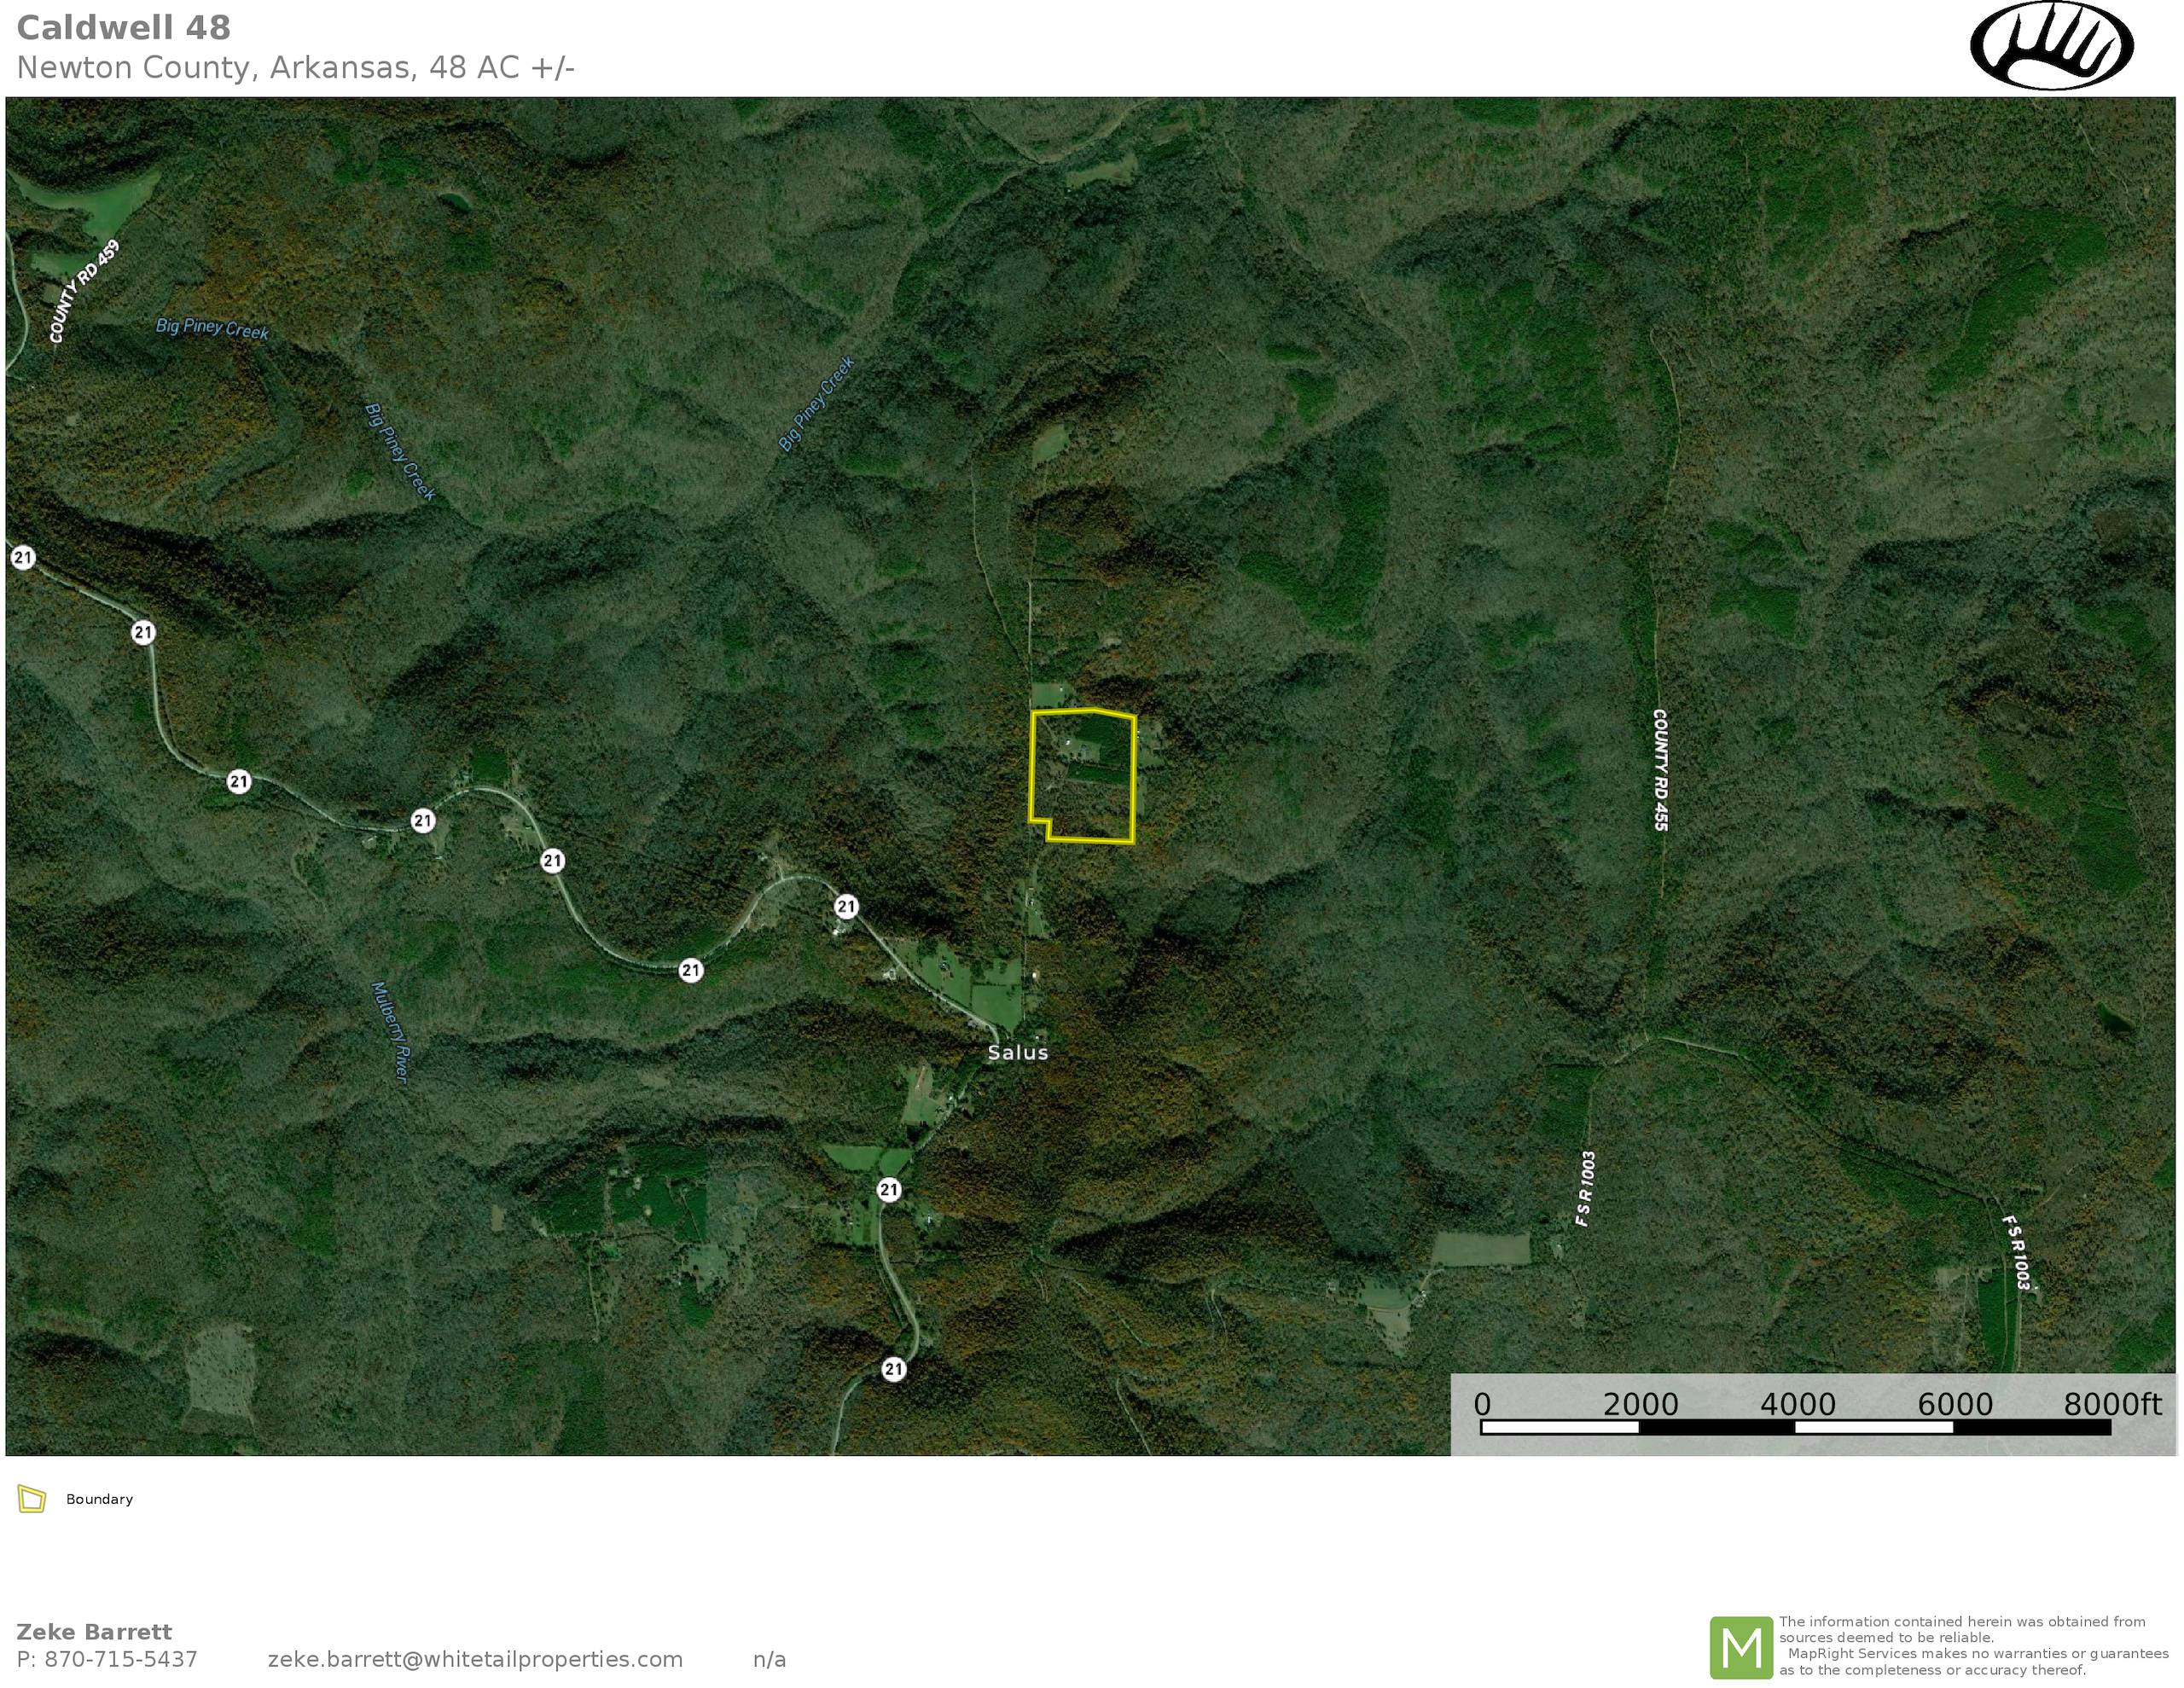Screen dimensions: 2184x1688
Task: Click the Zeke Barrett agent name
Action: 94,1632
